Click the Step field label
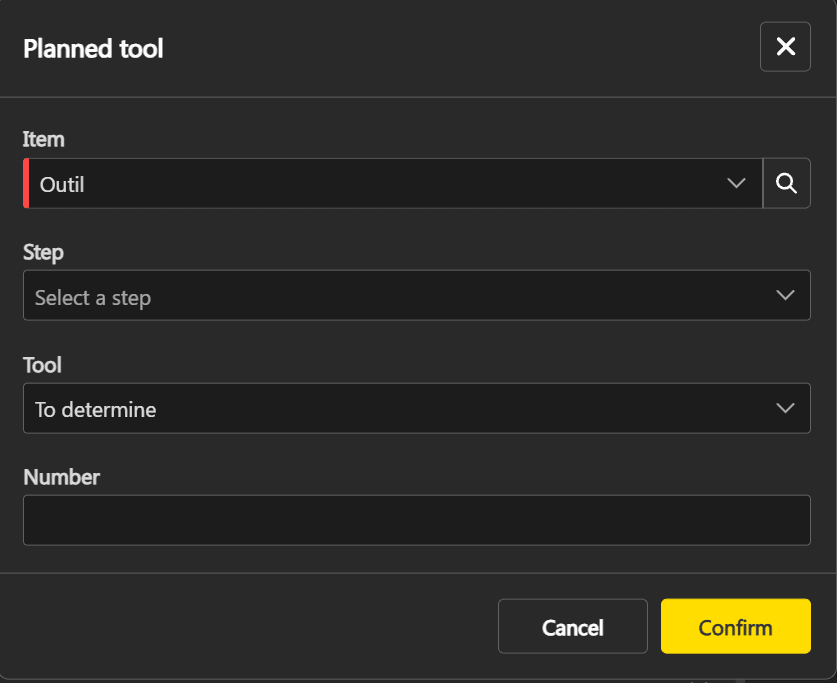This screenshot has width=837, height=683. tap(43, 252)
